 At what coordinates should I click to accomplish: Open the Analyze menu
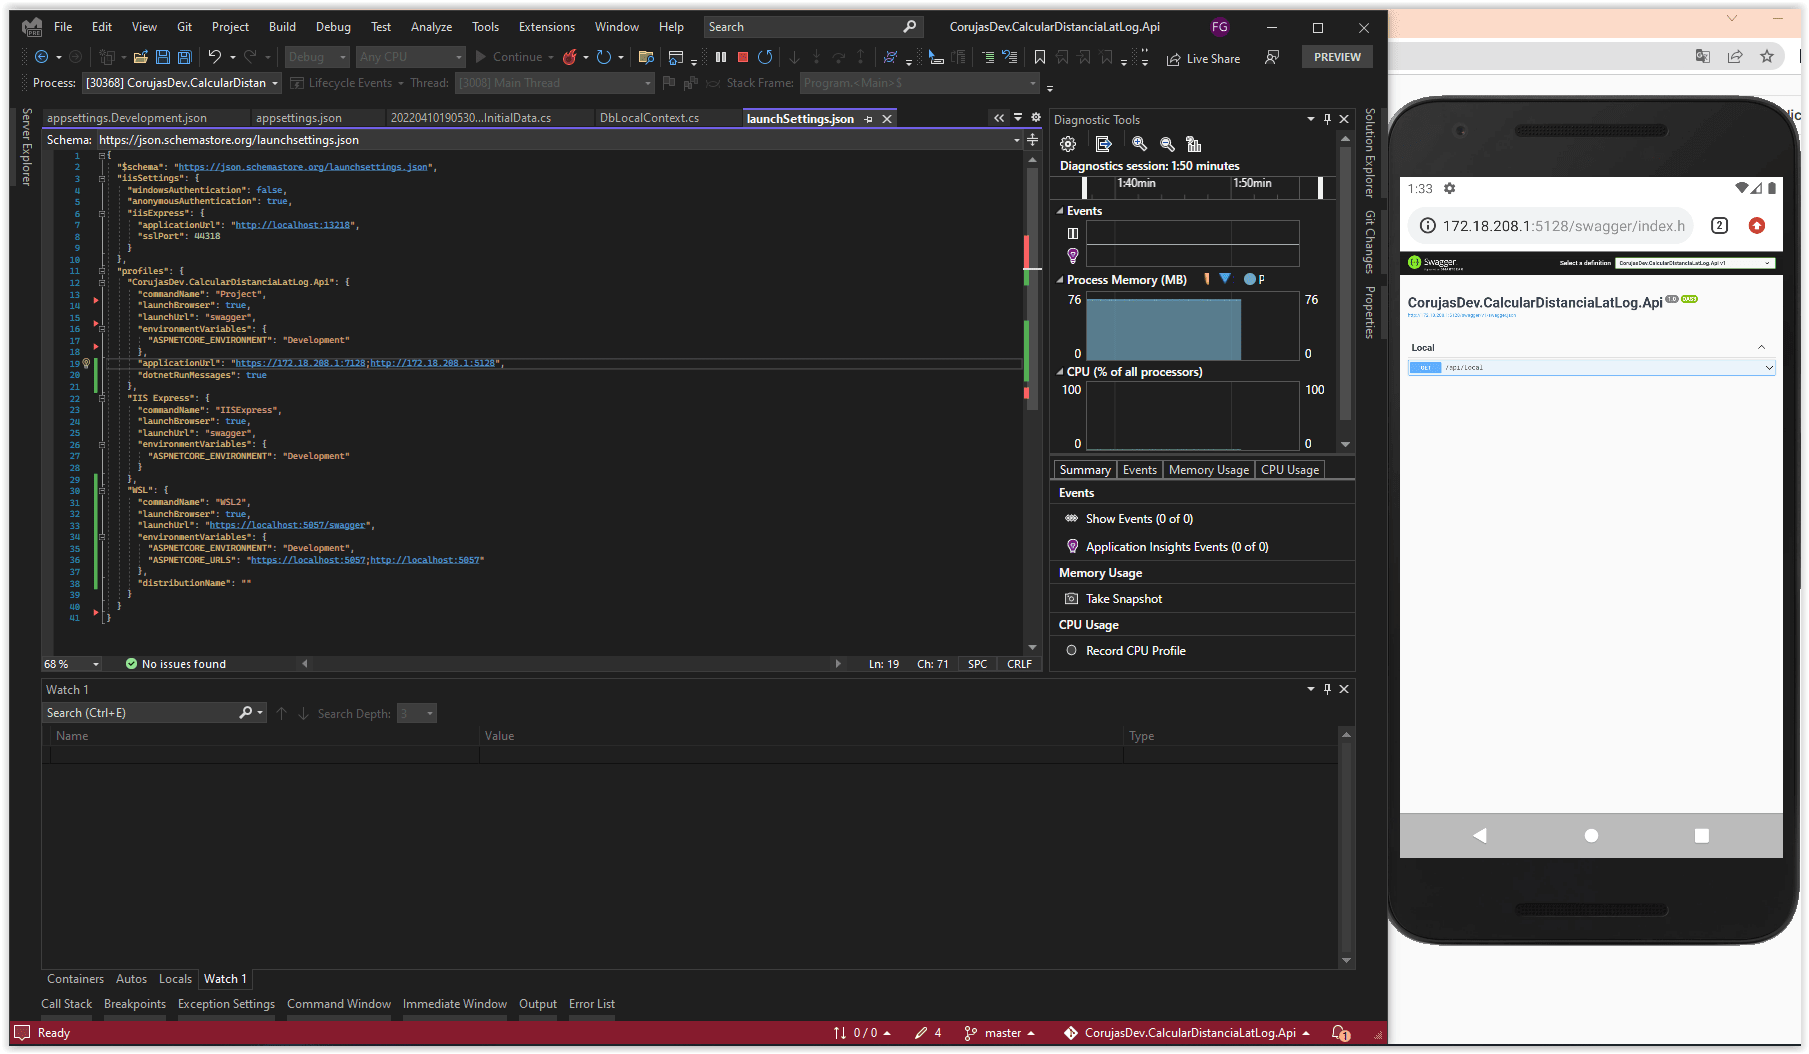(431, 27)
